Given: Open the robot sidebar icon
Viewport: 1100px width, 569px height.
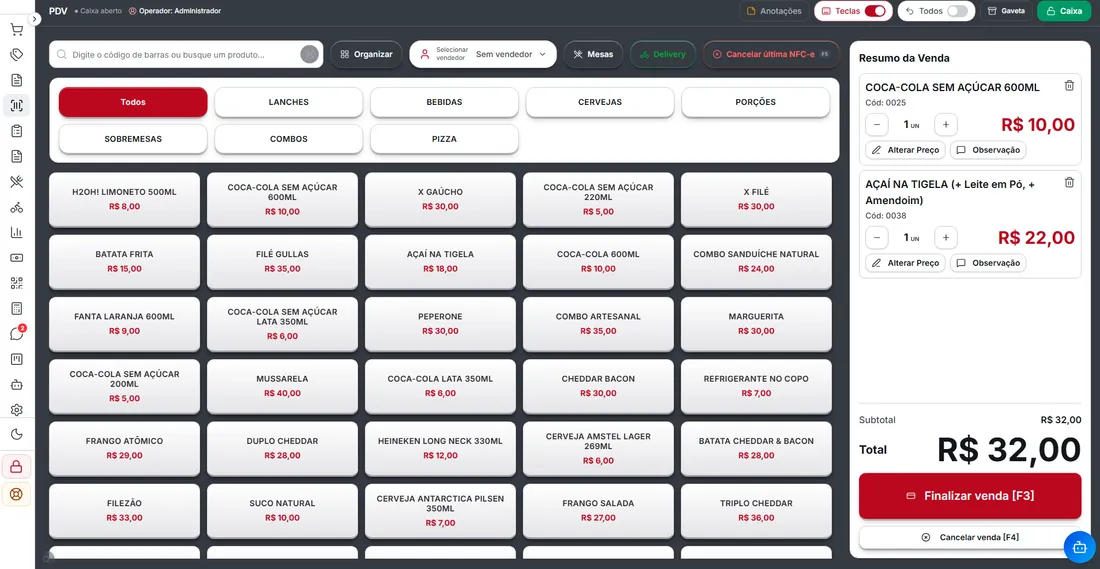Looking at the screenshot, I should (17, 384).
